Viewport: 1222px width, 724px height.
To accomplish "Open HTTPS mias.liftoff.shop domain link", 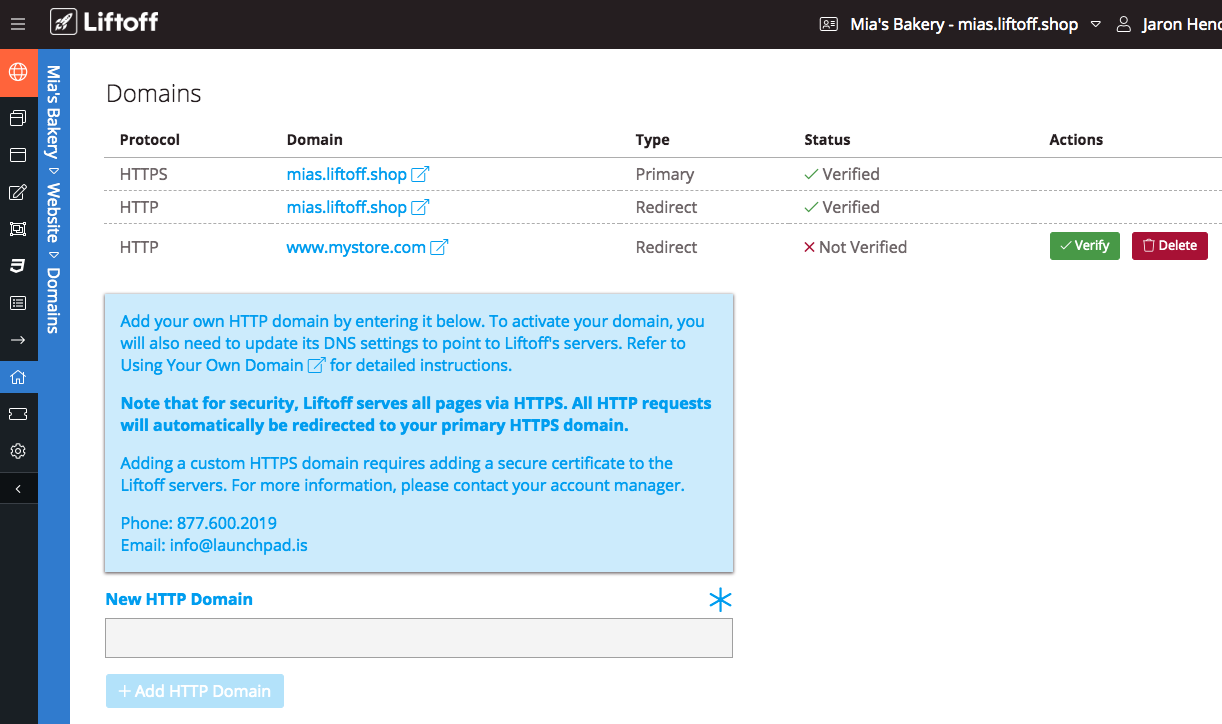I will pos(347,174).
